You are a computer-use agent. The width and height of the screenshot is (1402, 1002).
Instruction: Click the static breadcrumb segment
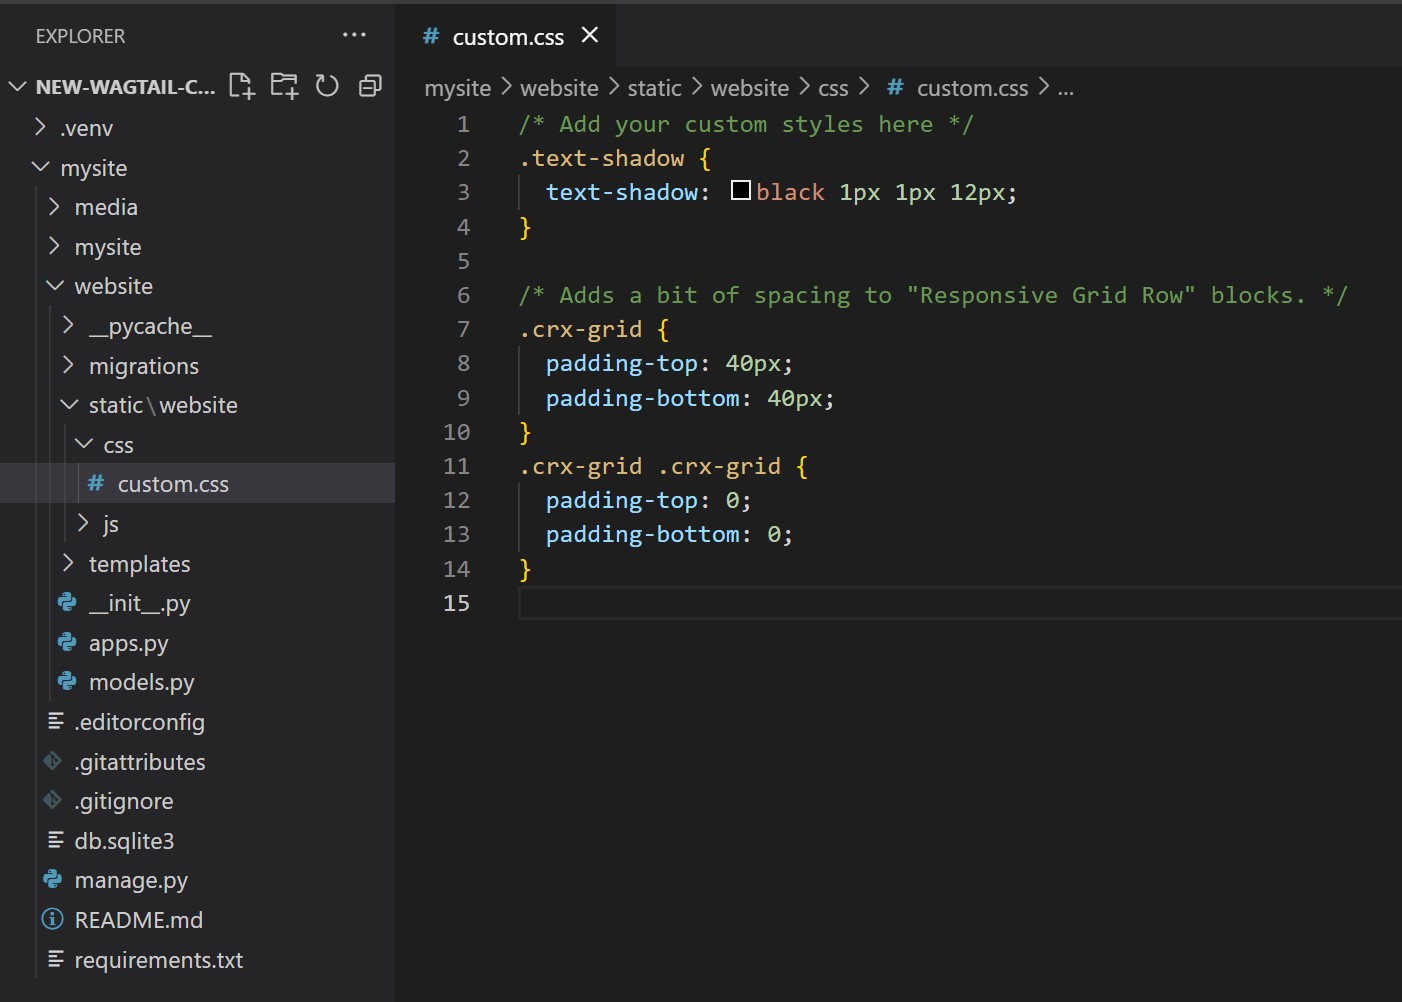pos(654,88)
